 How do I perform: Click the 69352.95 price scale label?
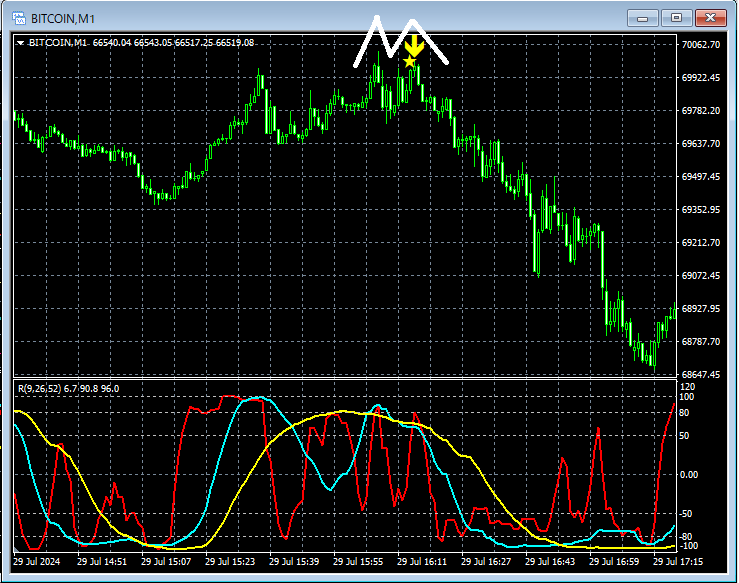point(701,210)
